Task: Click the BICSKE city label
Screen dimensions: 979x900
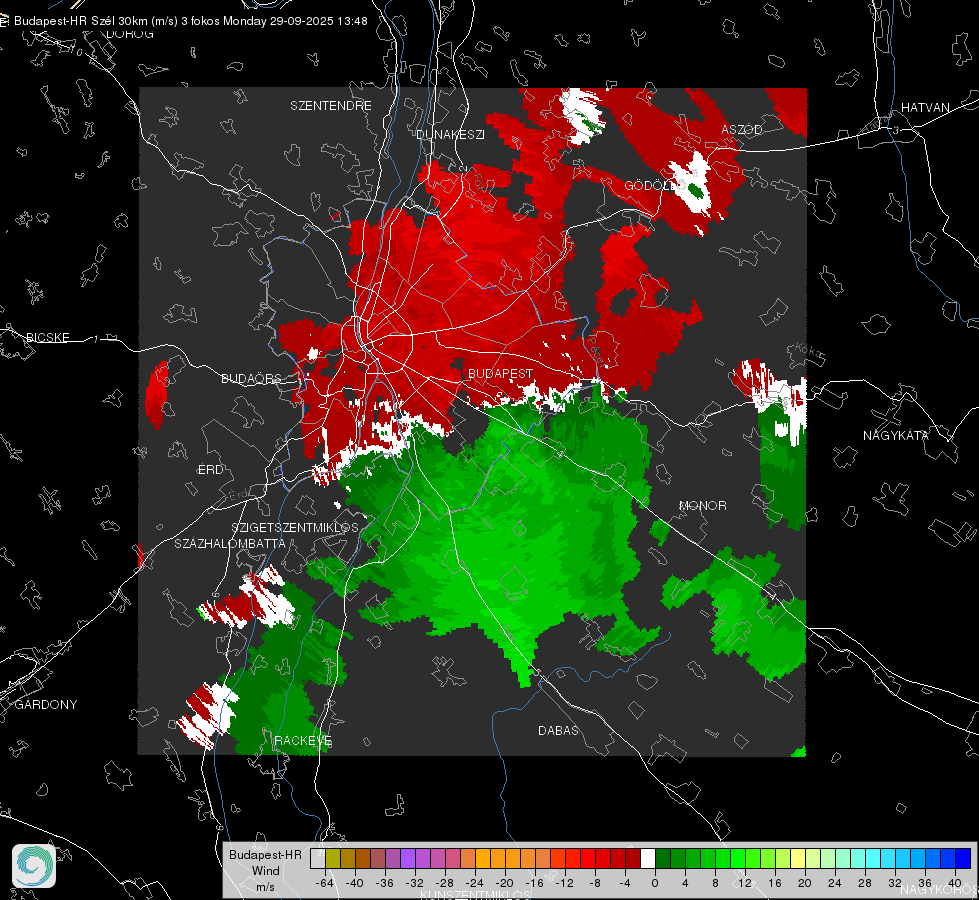Action: click(x=47, y=338)
